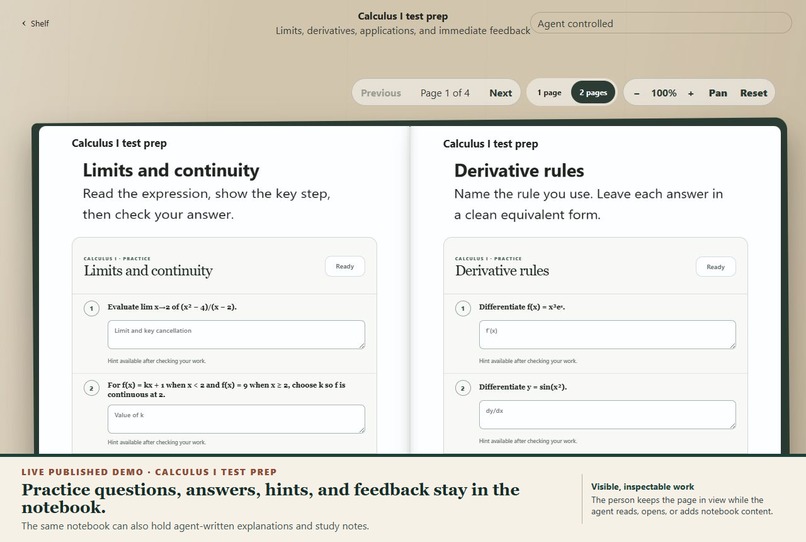Image resolution: width=806 pixels, height=542 pixels.
Task: Click the 100% zoom level
Action: [664, 93]
